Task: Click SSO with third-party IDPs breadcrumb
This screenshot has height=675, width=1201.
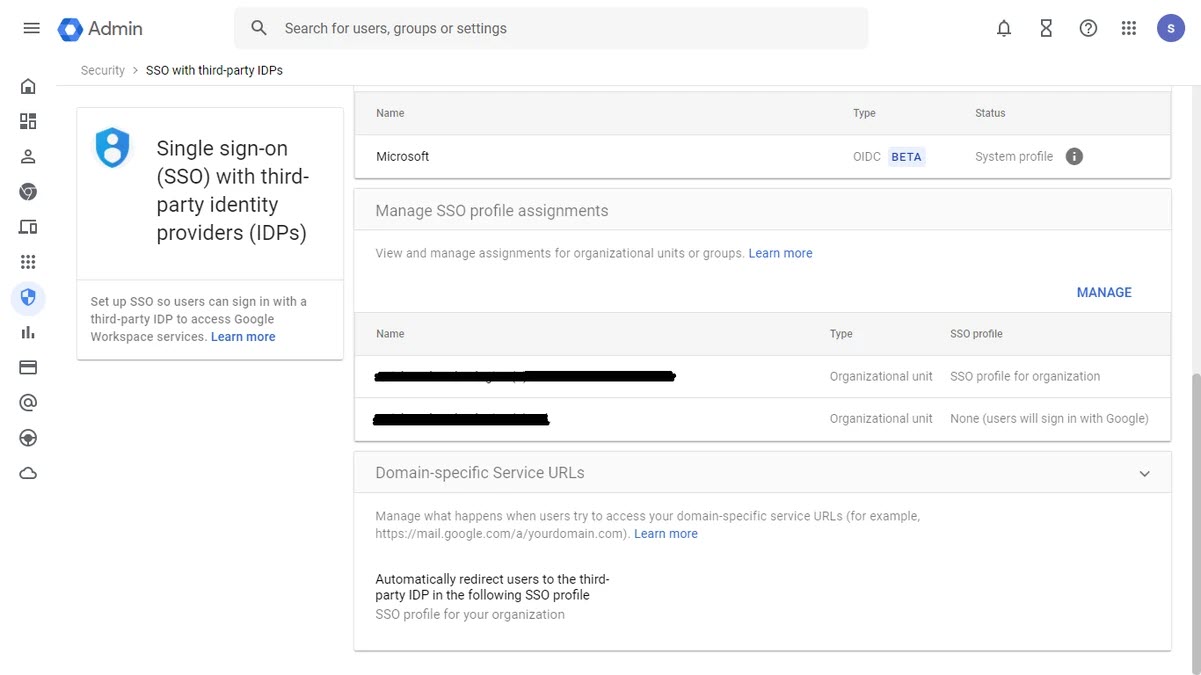Action: 214,70
